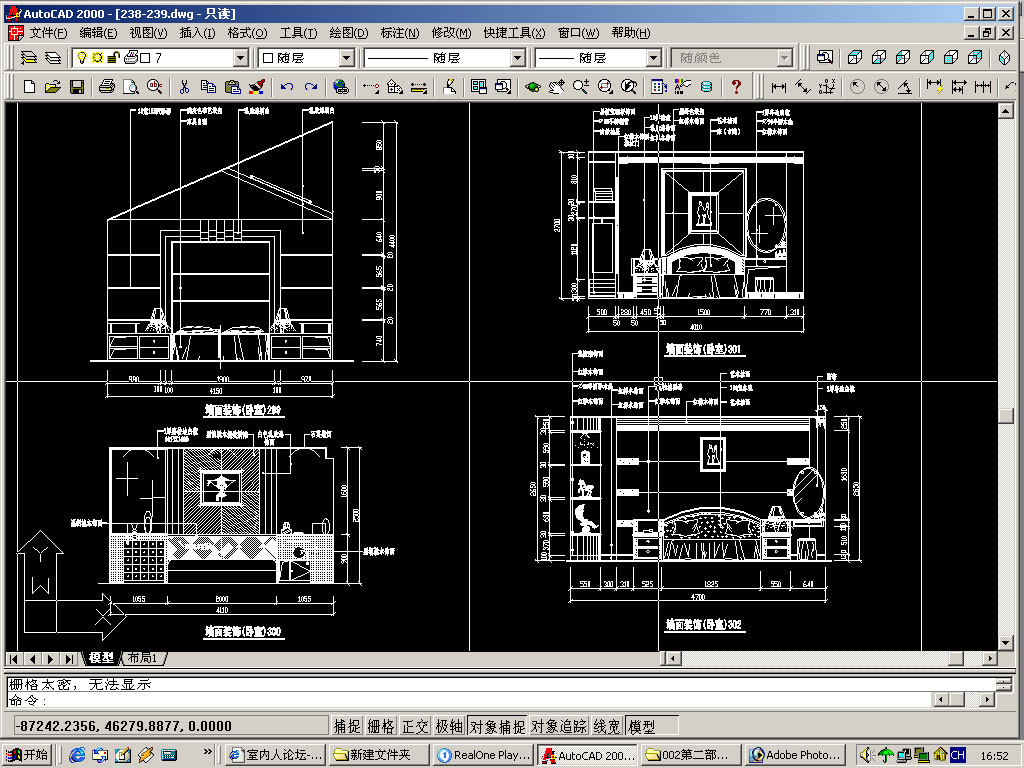Open Windows 开始 Start button

pos(27,755)
